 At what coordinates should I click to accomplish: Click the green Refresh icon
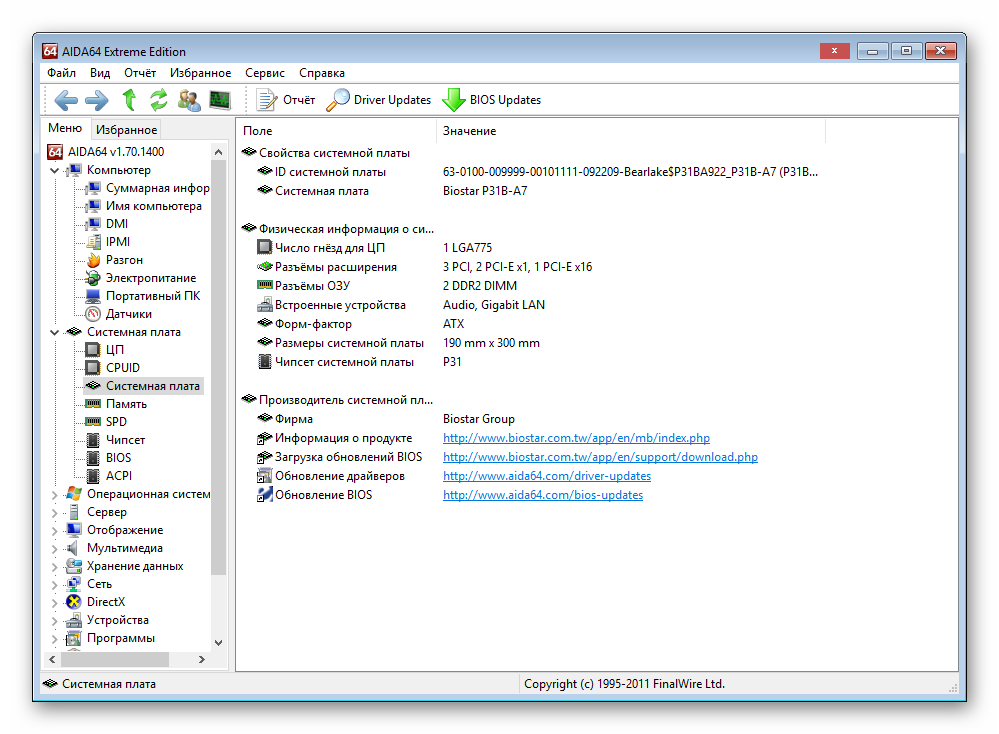pos(158,100)
